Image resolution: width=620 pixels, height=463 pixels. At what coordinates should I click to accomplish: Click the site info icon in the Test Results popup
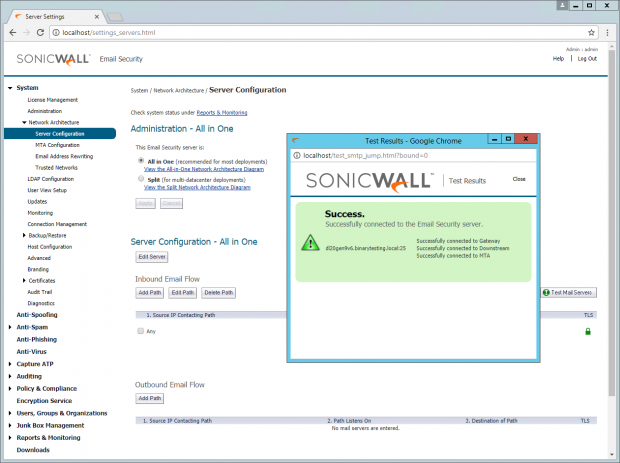coord(297,155)
